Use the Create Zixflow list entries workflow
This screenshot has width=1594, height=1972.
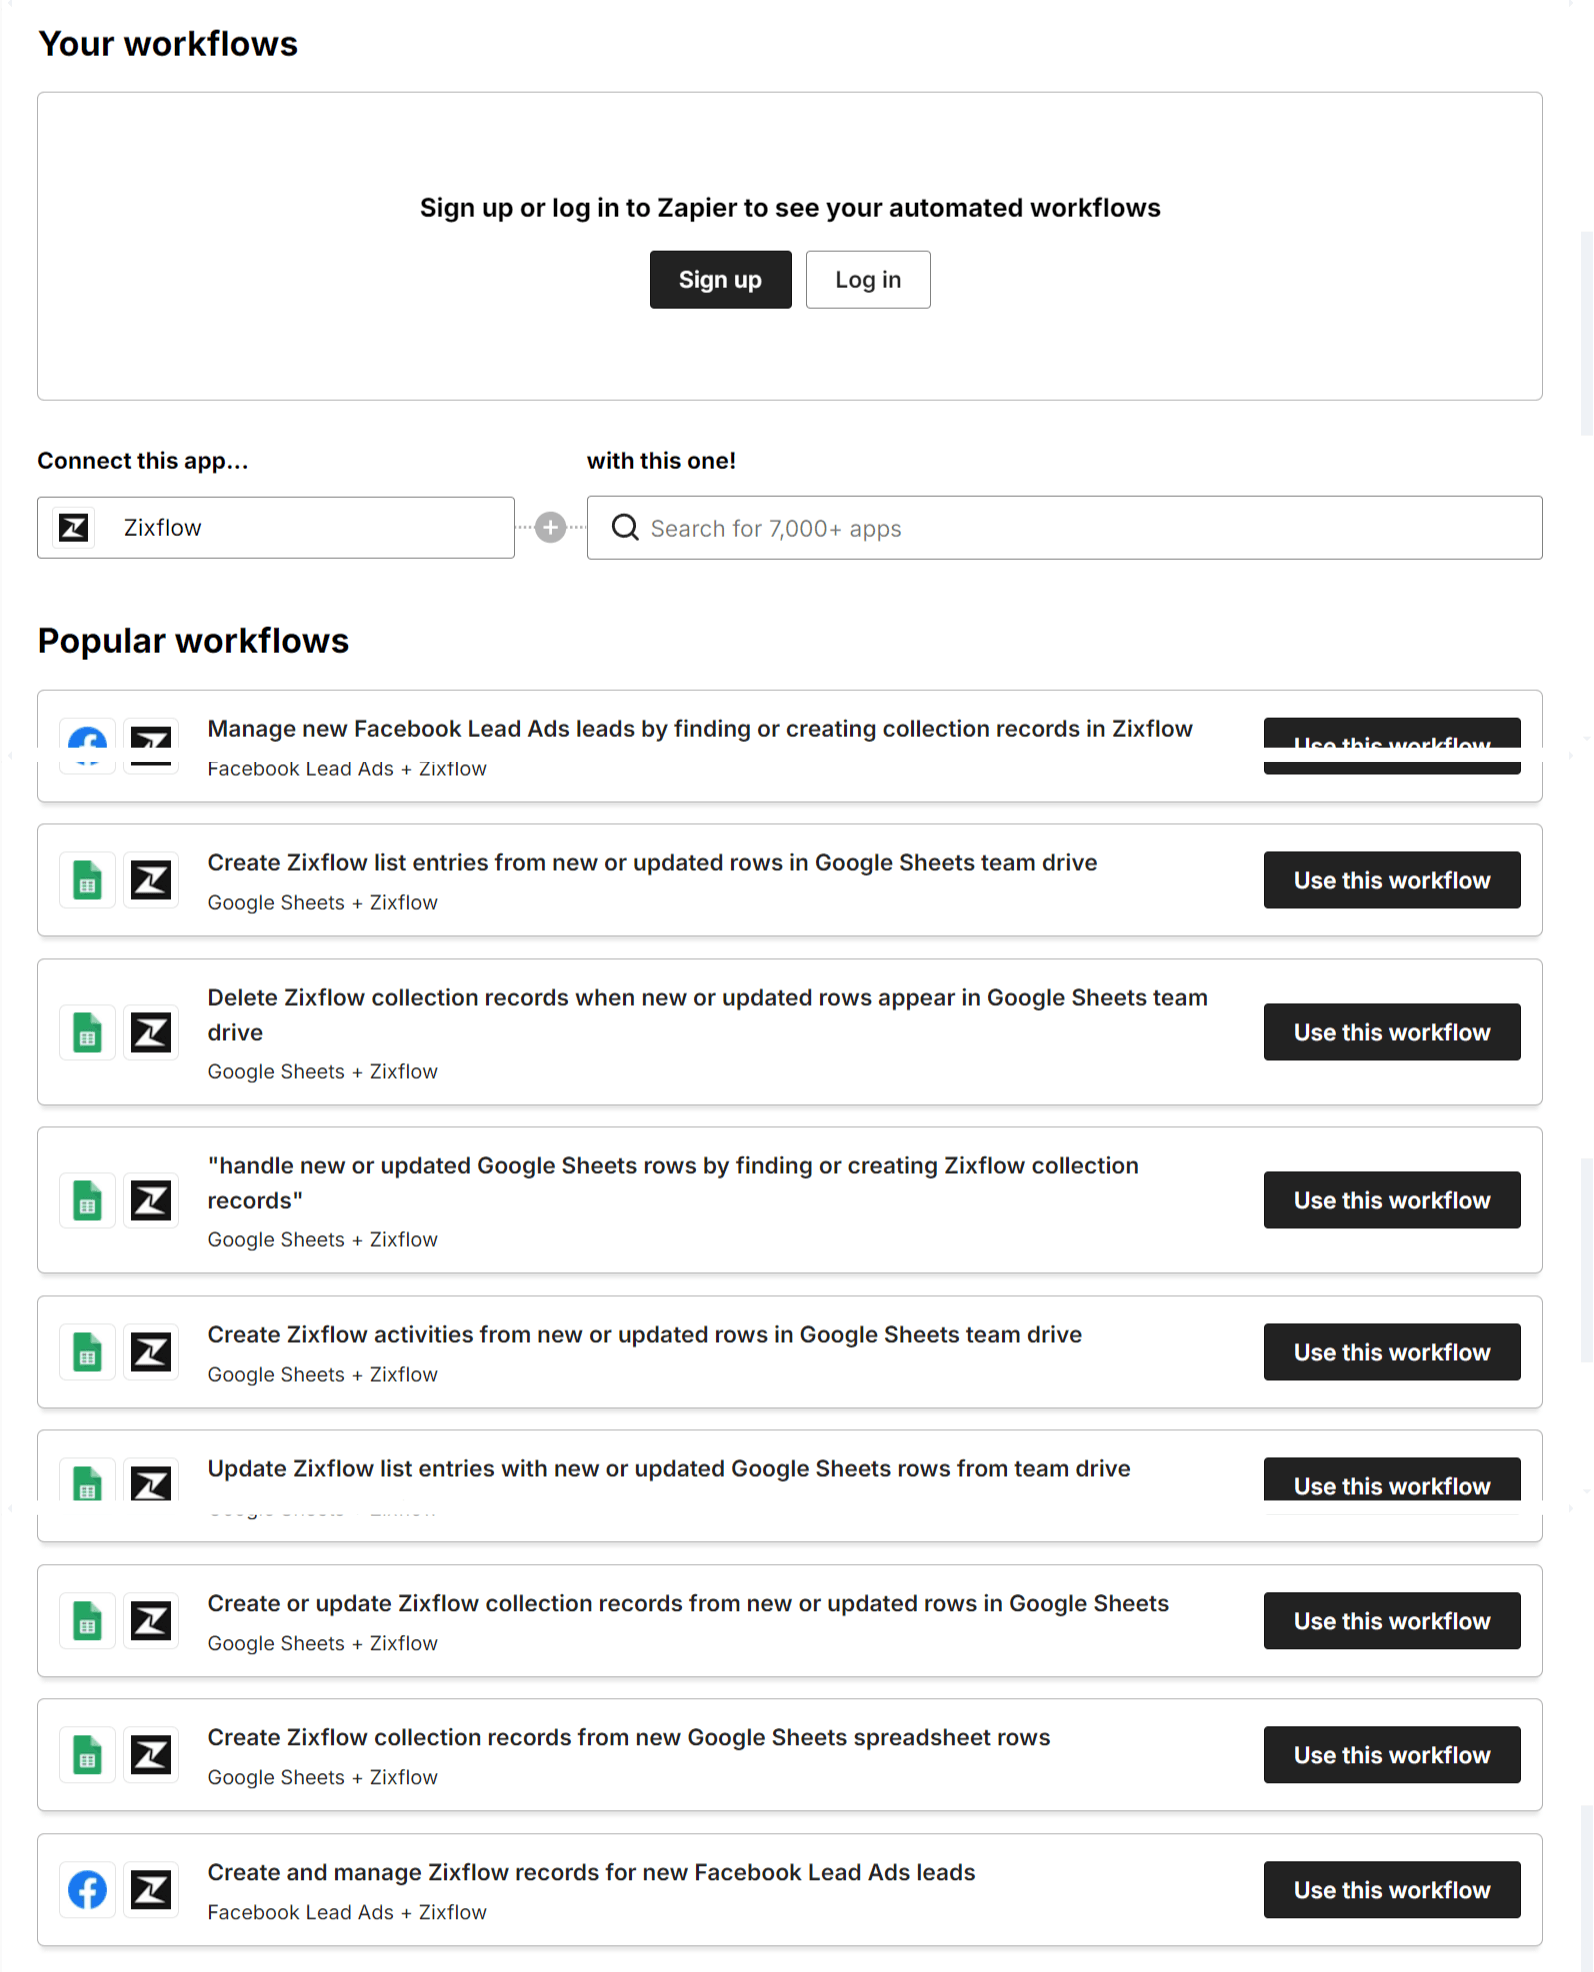coord(1391,880)
